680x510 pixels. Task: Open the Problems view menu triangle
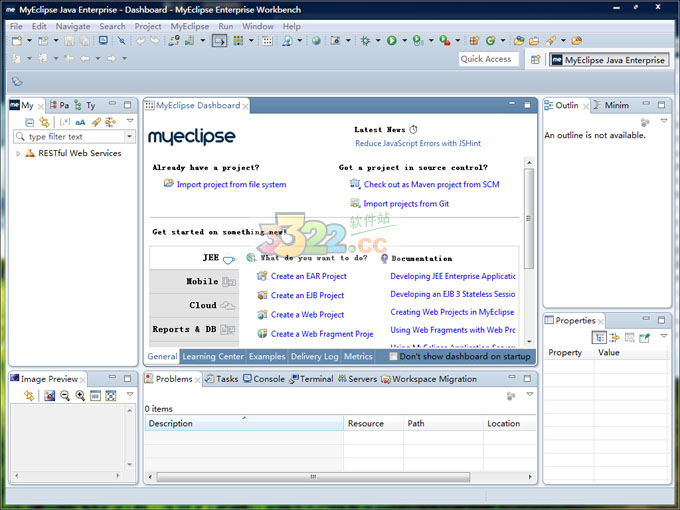pos(529,395)
